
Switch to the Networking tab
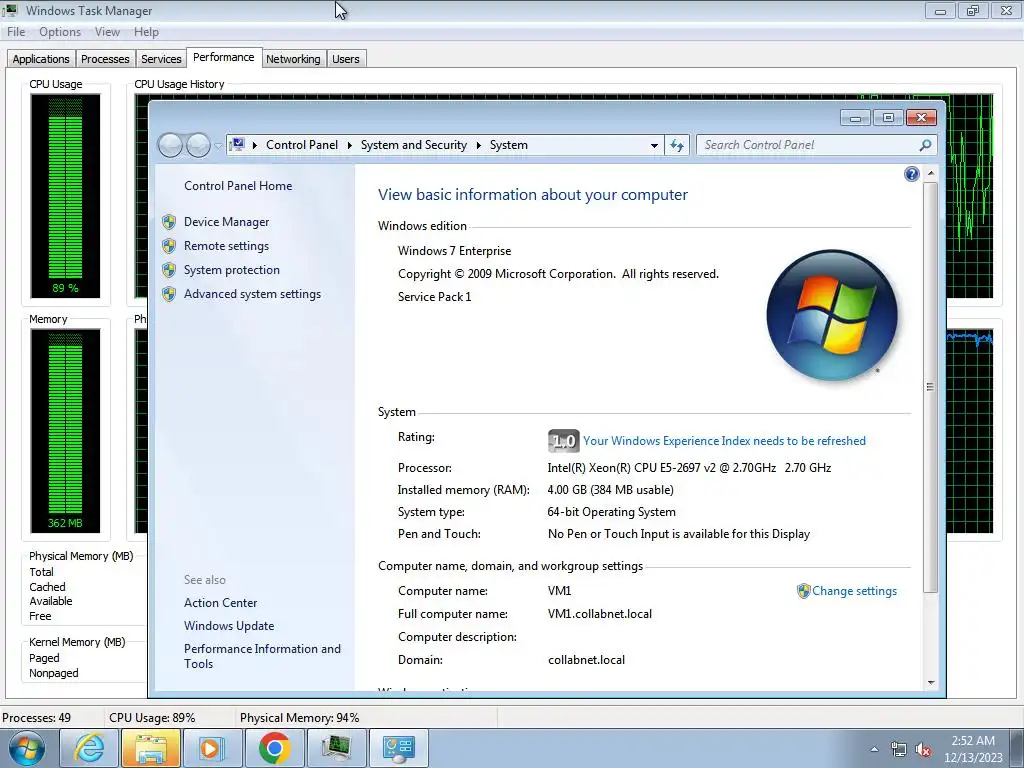[293, 59]
